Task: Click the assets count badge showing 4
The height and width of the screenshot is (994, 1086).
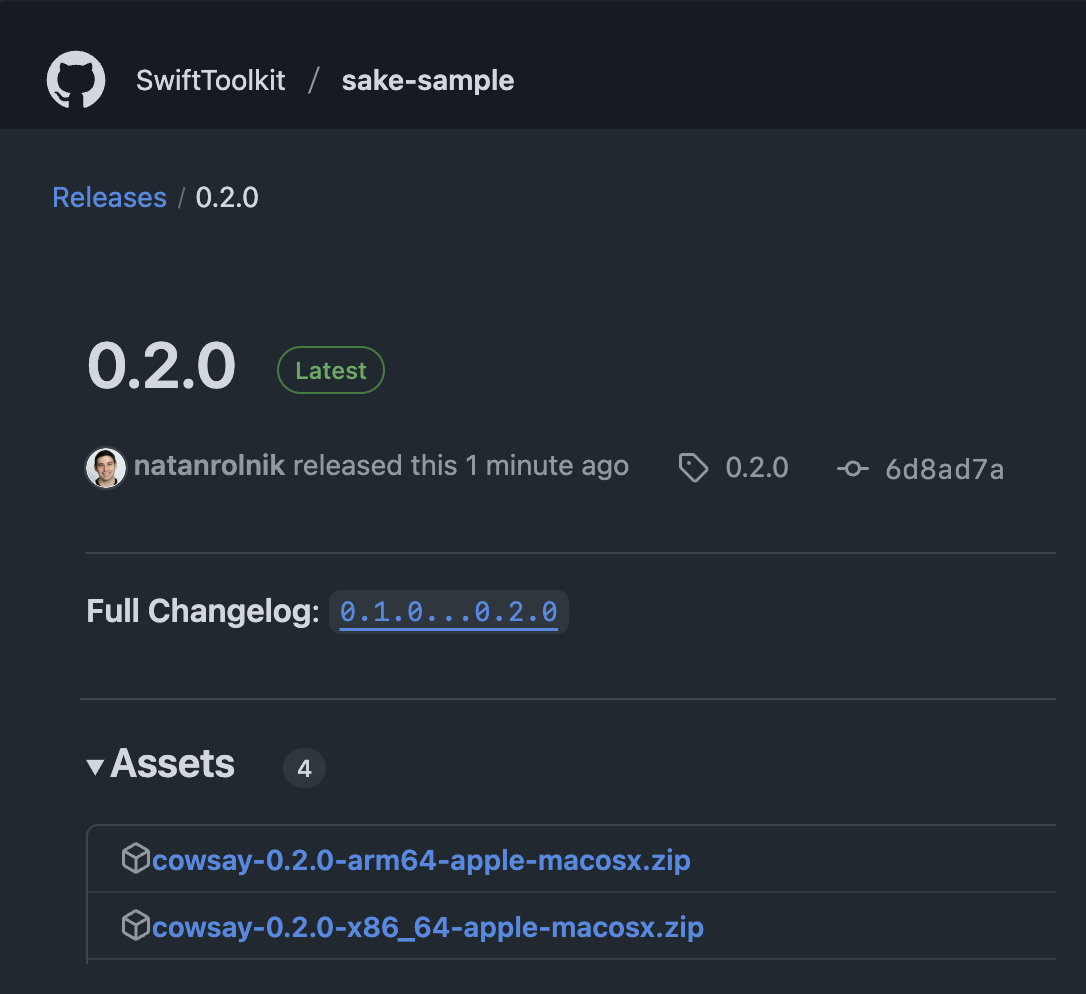Action: click(x=303, y=767)
